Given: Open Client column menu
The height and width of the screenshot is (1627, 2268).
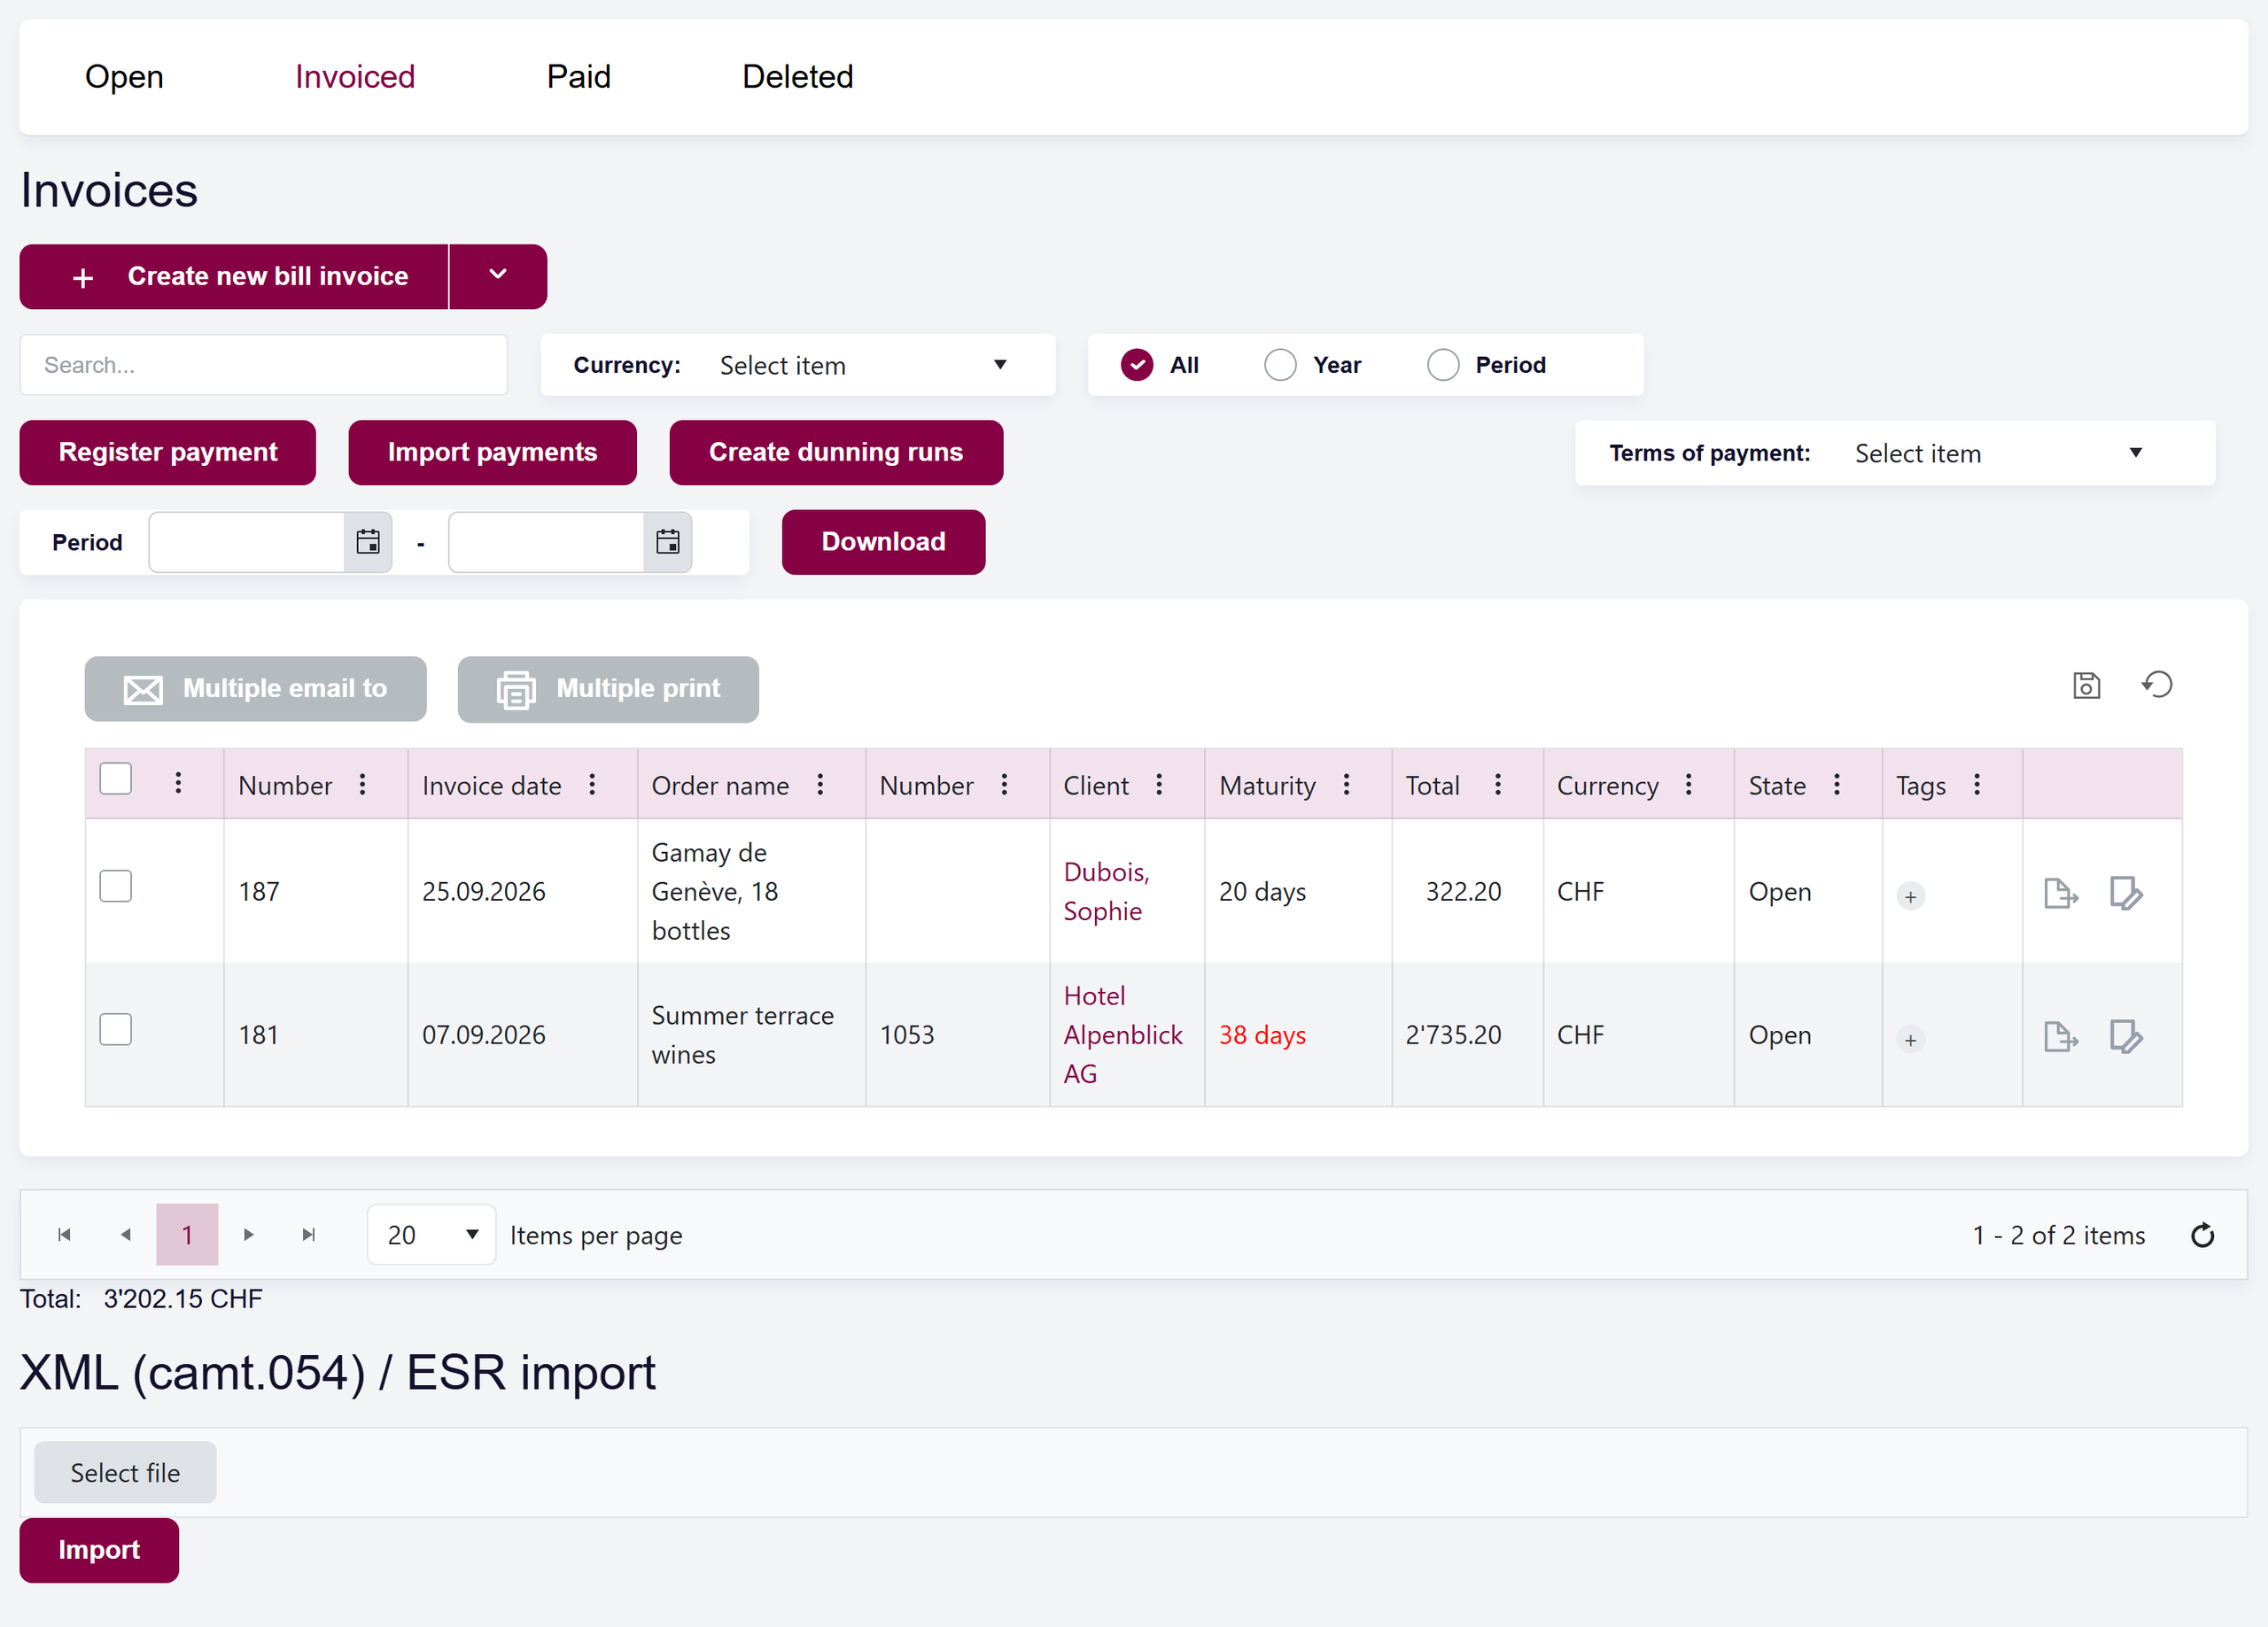Looking at the screenshot, I should [x=1159, y=785].
